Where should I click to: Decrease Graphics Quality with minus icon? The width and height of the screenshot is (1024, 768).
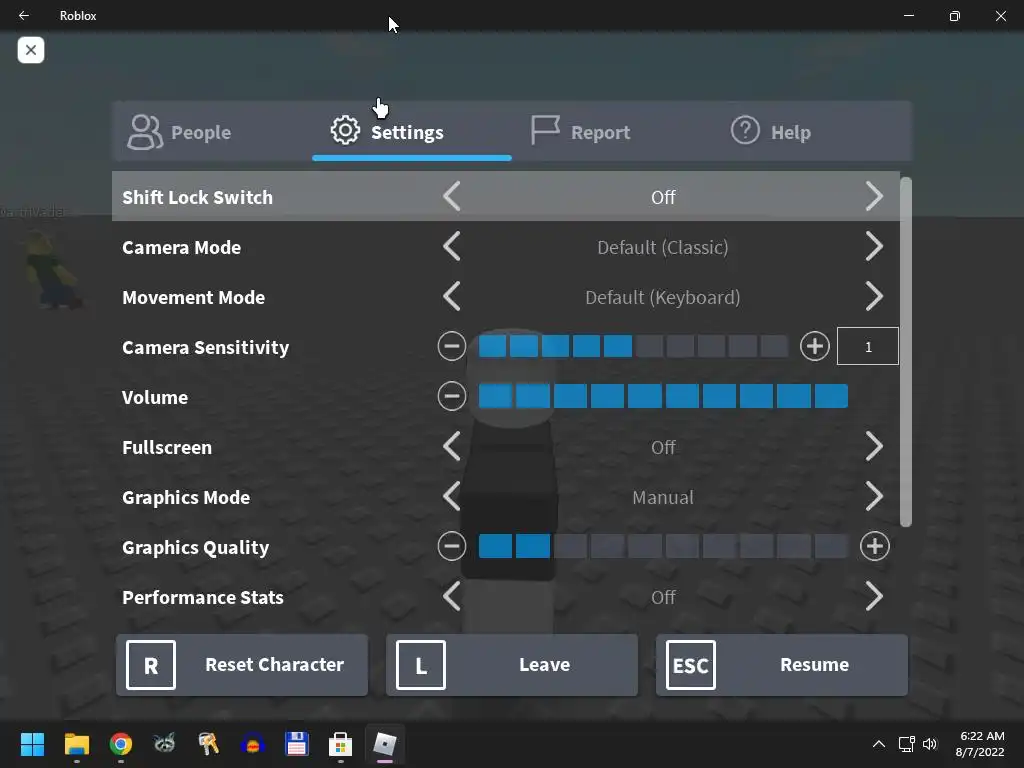tap(452, 547)
